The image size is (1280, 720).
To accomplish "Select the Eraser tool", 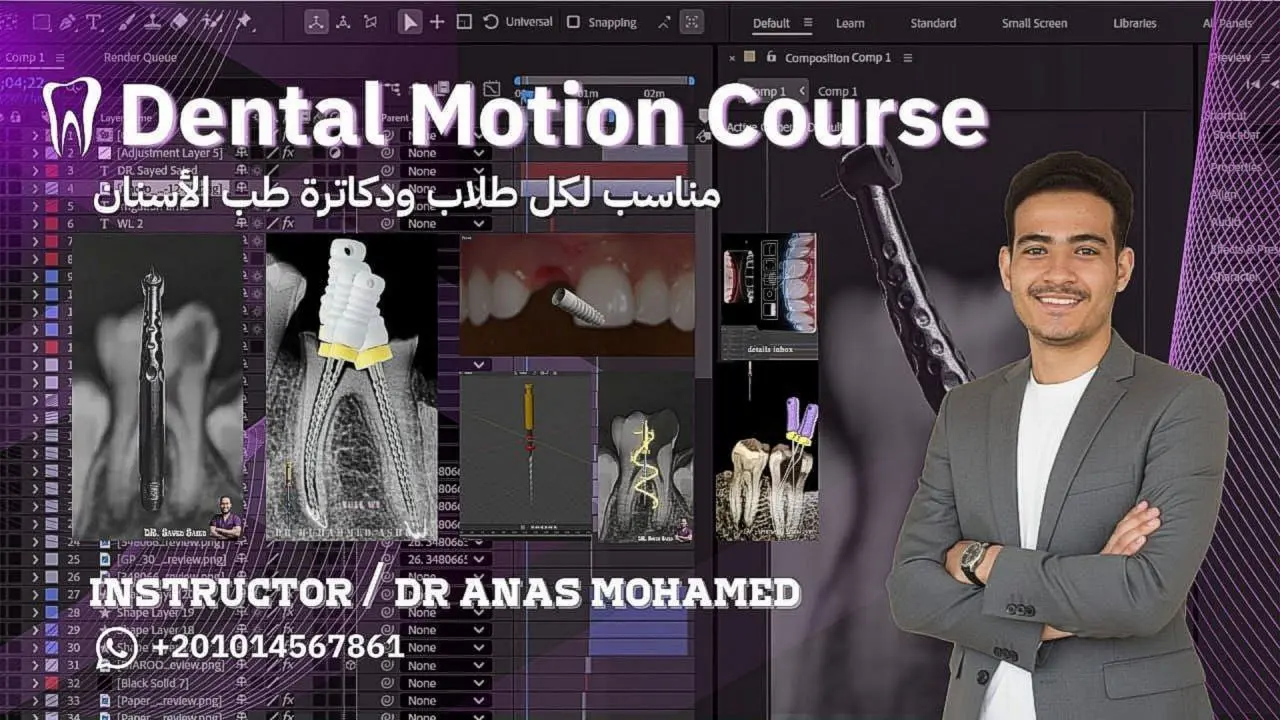I will 179,21.
